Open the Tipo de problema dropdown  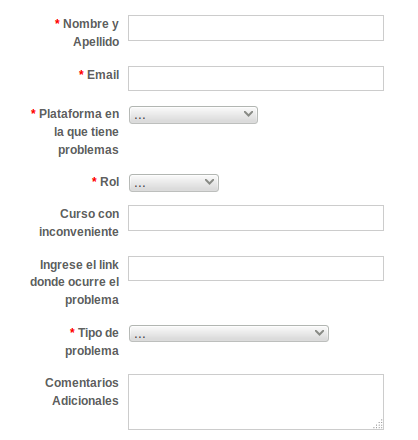tap(229, 333)
